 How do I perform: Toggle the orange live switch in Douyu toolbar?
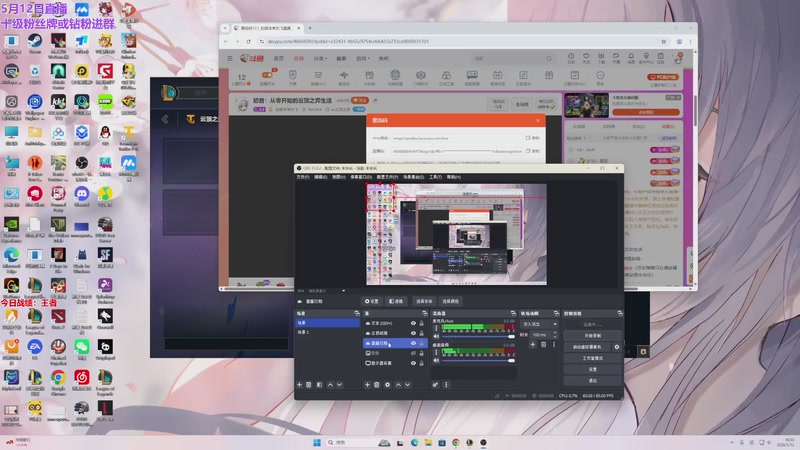tap(267, 75)
